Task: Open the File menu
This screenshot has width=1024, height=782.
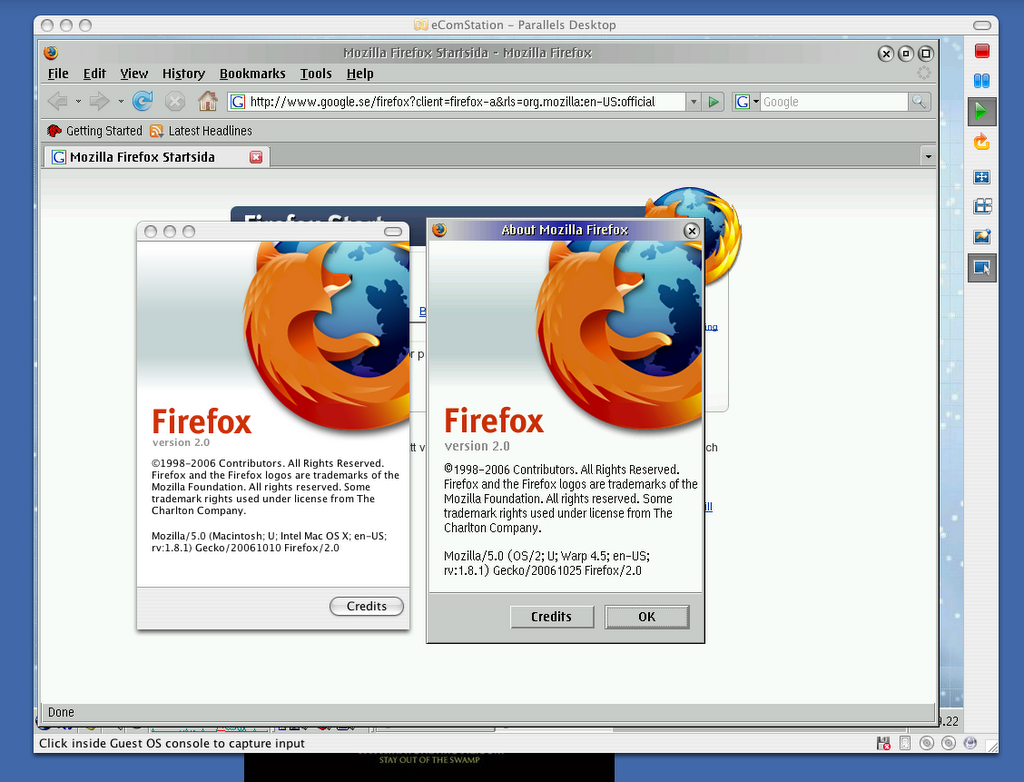Action: tap(58, 73)
